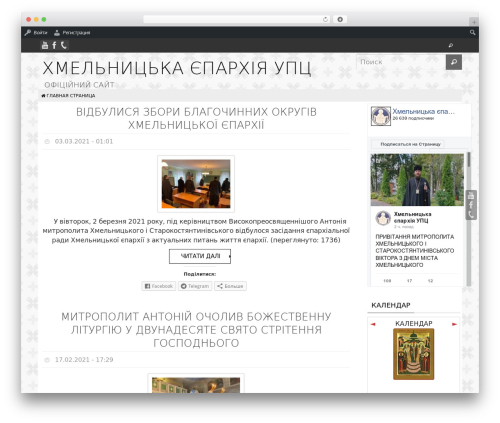Viewport: 500px width, 423px height.
Task: Open the Facebook icon in dark toolbar
Action: pos(54,45)
